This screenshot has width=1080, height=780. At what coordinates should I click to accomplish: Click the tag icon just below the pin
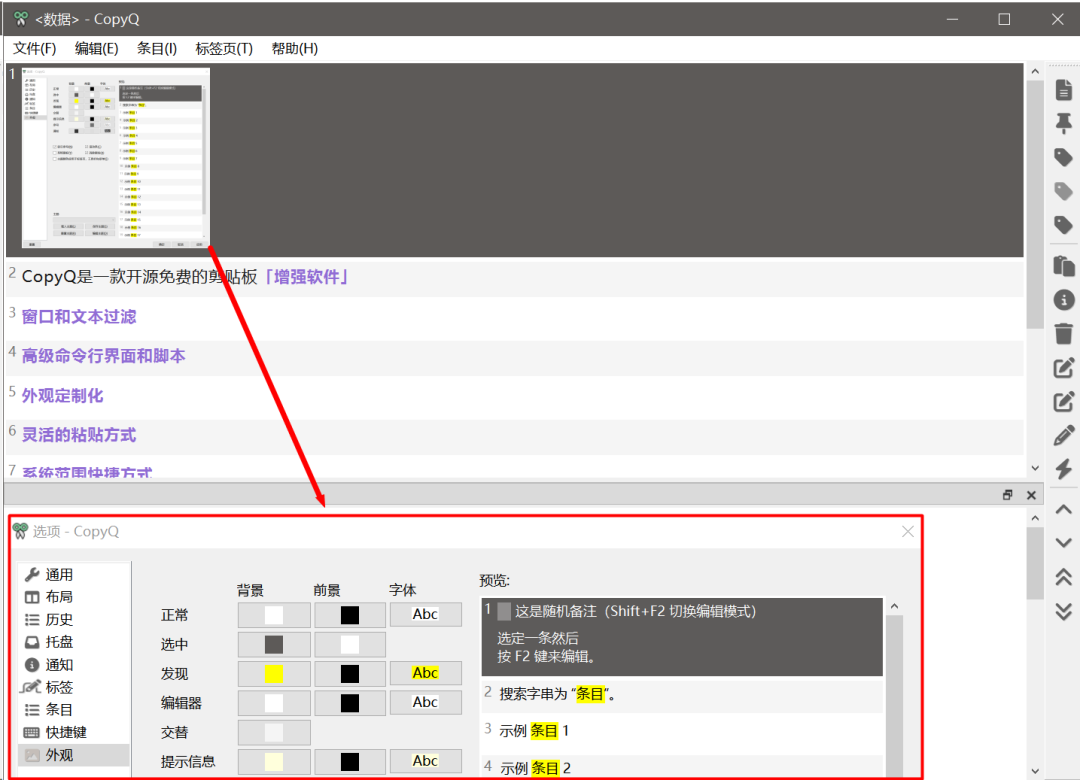tap(1063, 157)
